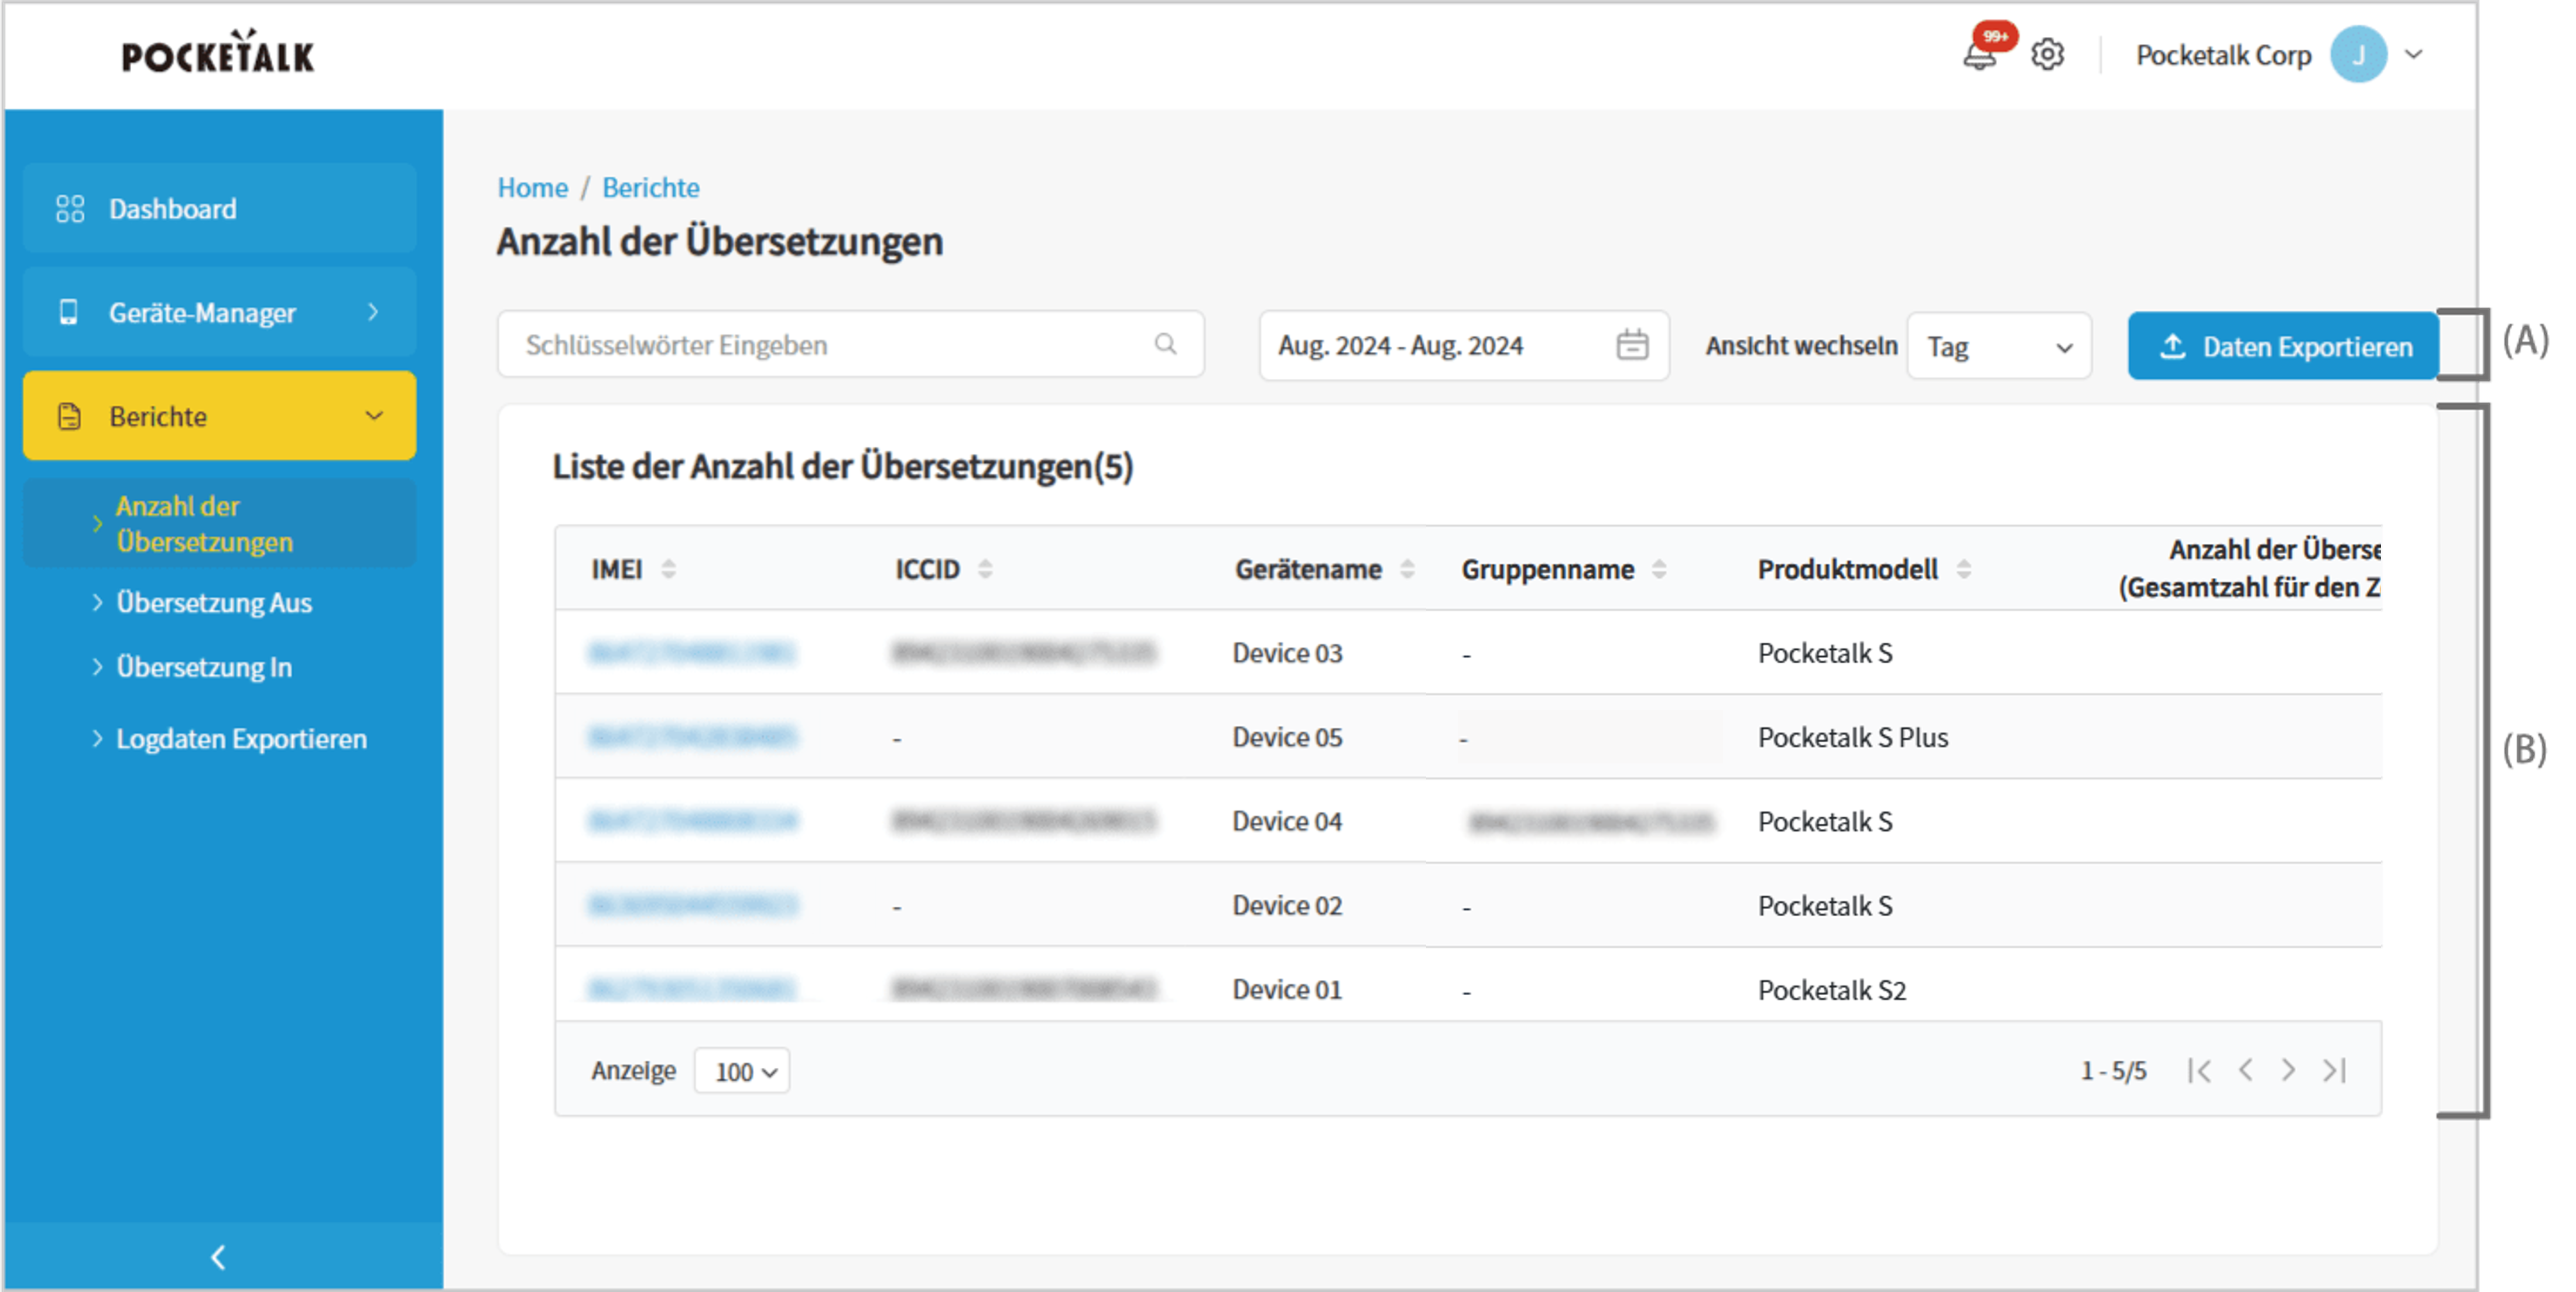2576x1292 pixels.
Task: Click the Berichte breadcrumb link
Action: tap(651, 187)
